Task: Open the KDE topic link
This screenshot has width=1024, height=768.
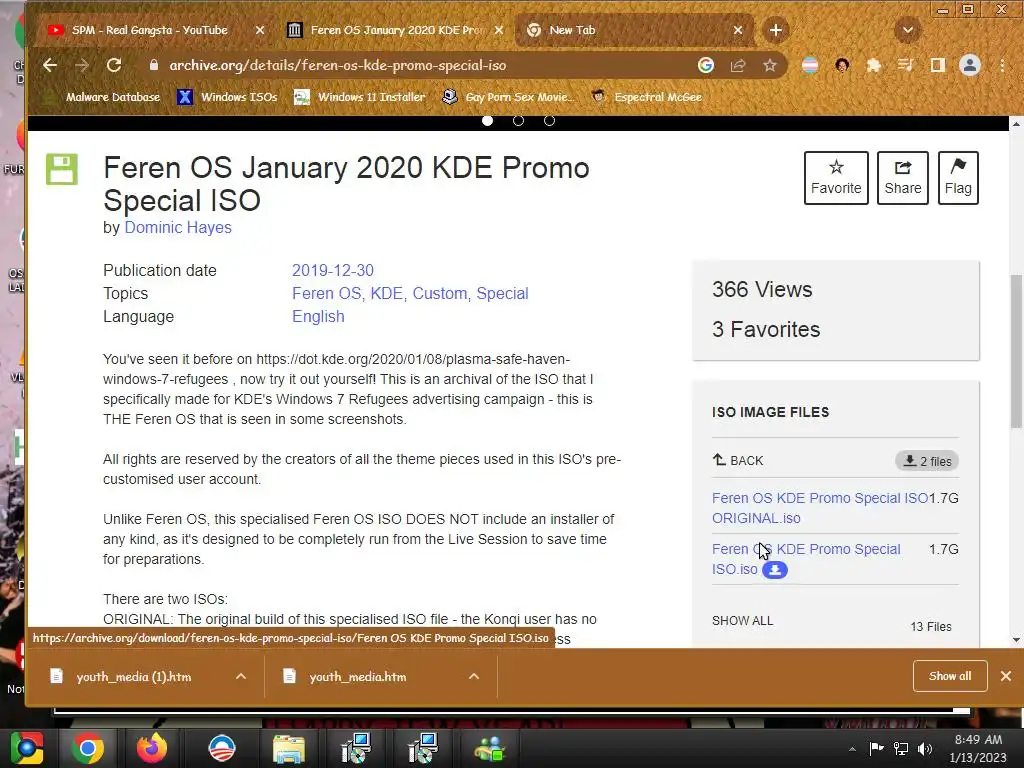Action: point(387,293)
